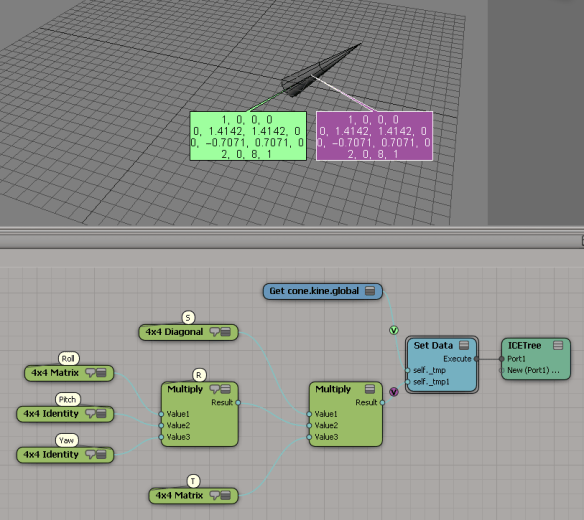Select the Set Data node title
The width and height of the screenshot is (584, 520).
(x=433, y=345)
